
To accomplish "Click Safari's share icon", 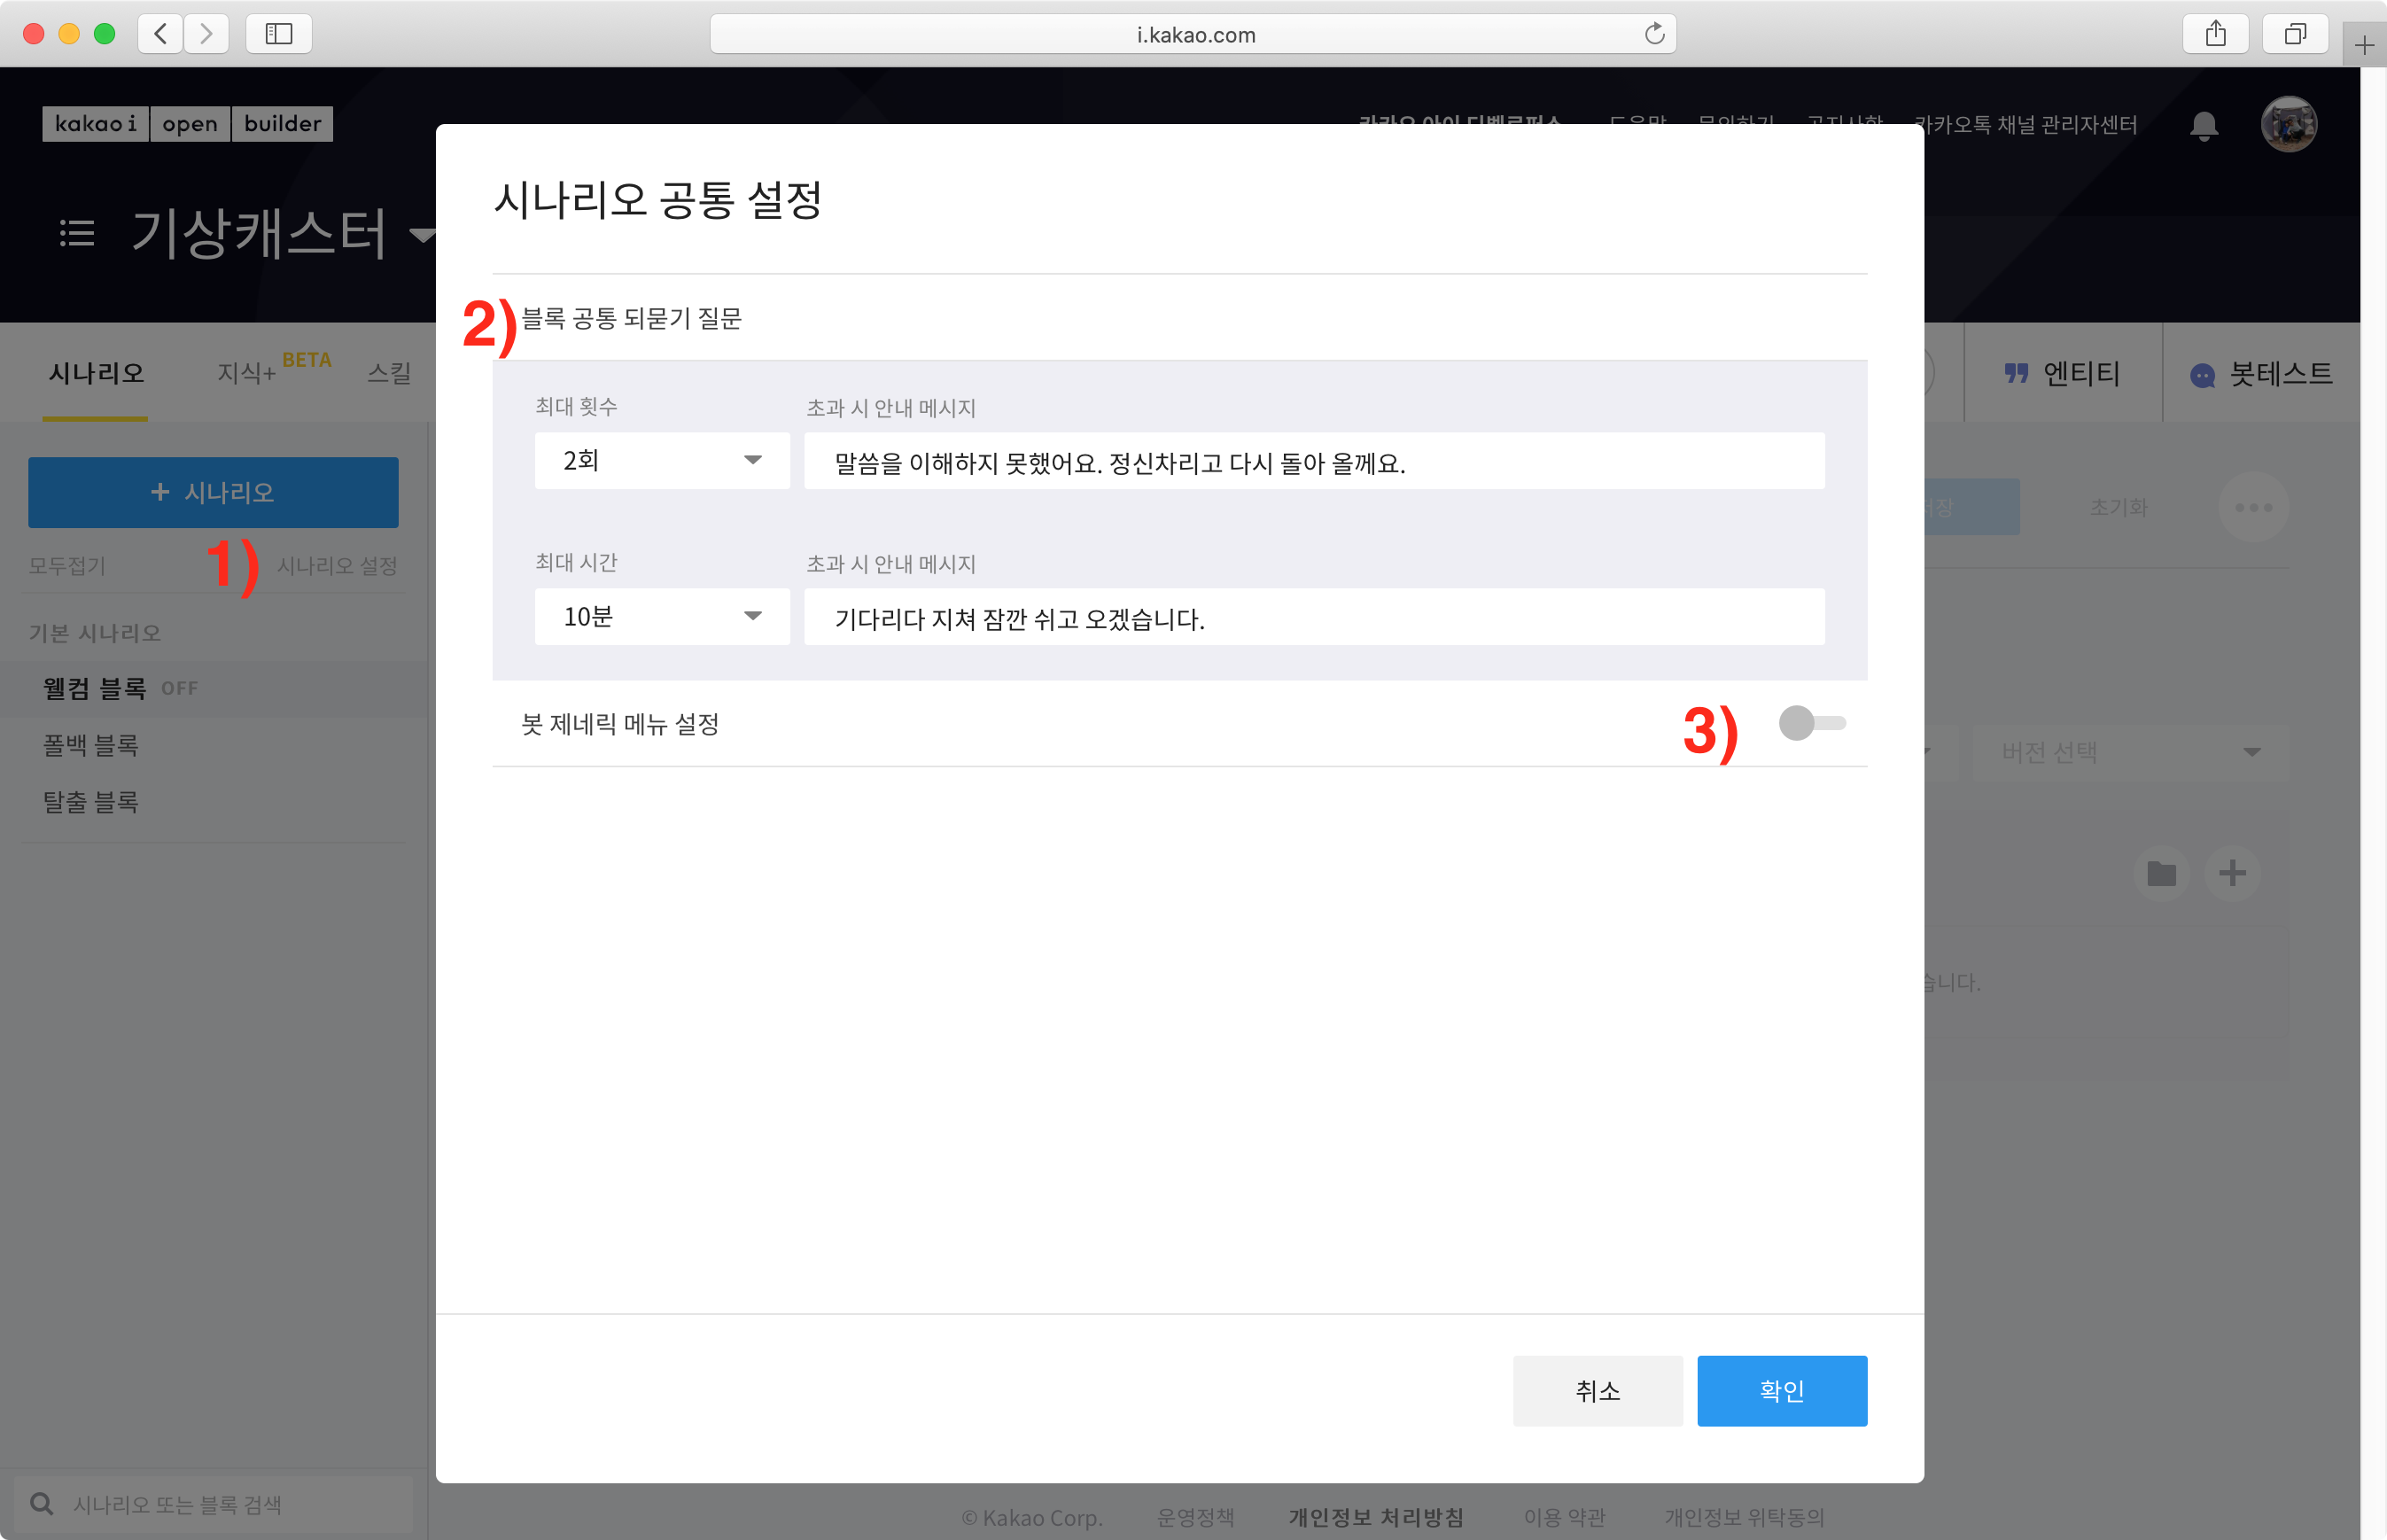I will (x=2215, y=34).
